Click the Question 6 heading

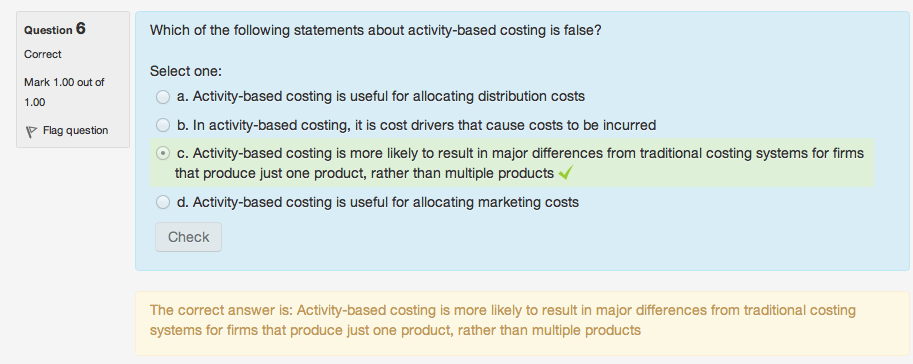coord(55,29)
